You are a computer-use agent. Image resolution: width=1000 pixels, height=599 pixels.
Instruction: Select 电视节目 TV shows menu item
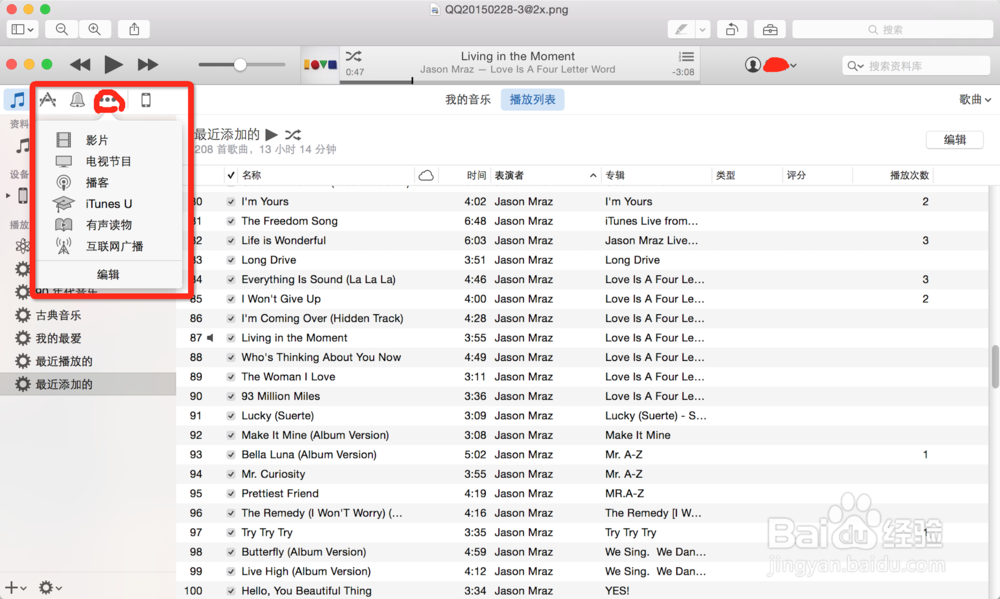click(108, 161)
